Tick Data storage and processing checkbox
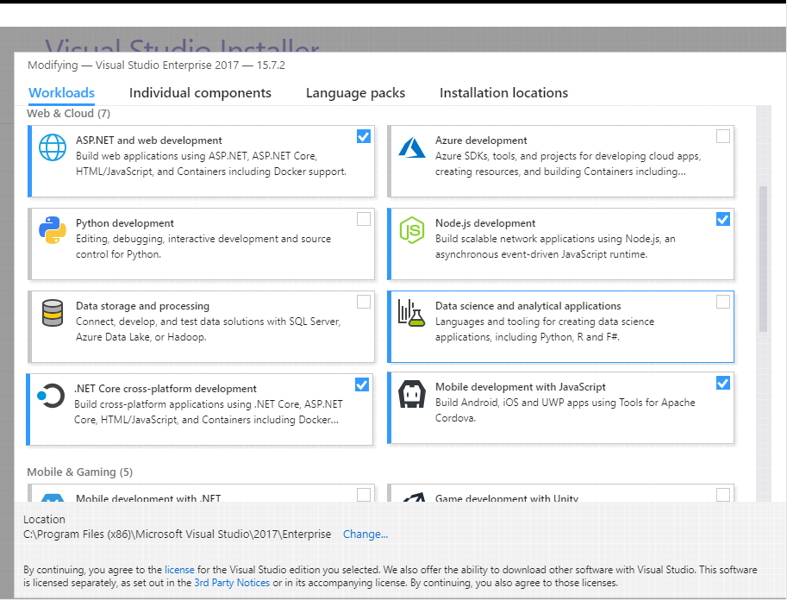This screenshot has width=787, height=600. pyautogui.click(x=363, y=302)
